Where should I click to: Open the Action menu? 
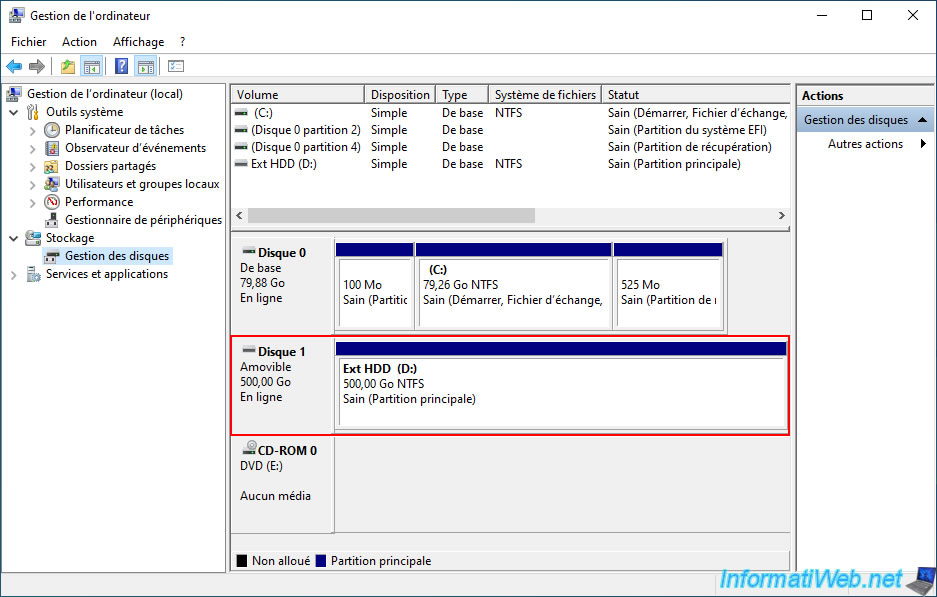(79, 41)
